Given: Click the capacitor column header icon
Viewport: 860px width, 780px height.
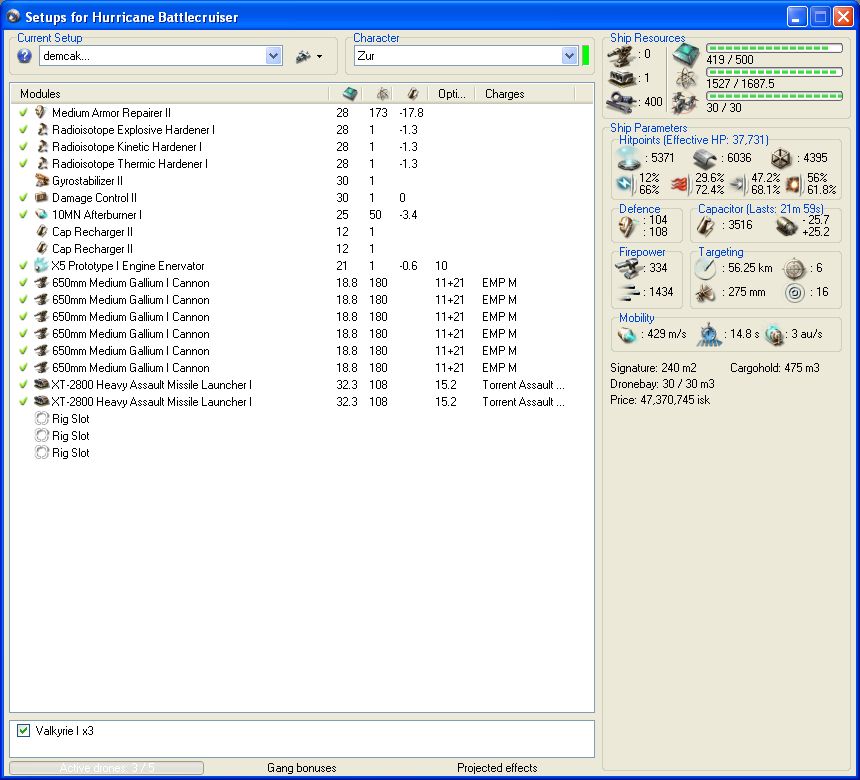Looking at the screenshot, I should 412,94.
